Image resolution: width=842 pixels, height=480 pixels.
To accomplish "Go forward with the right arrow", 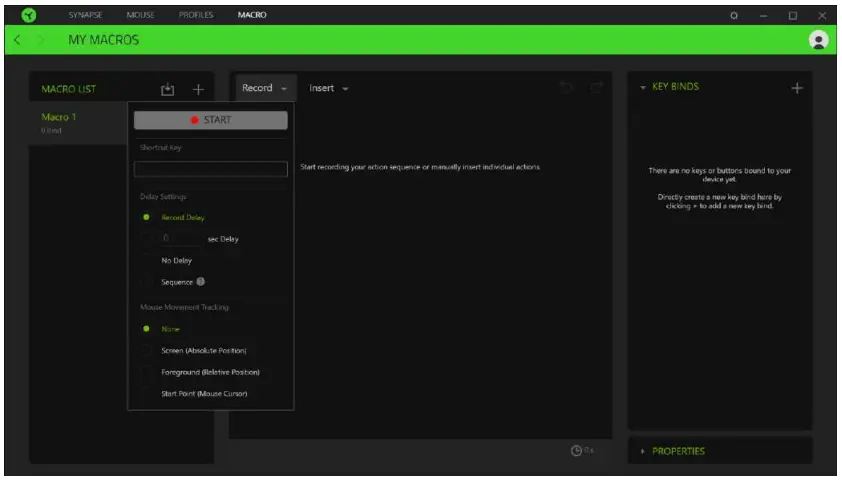I will [41, 40].
